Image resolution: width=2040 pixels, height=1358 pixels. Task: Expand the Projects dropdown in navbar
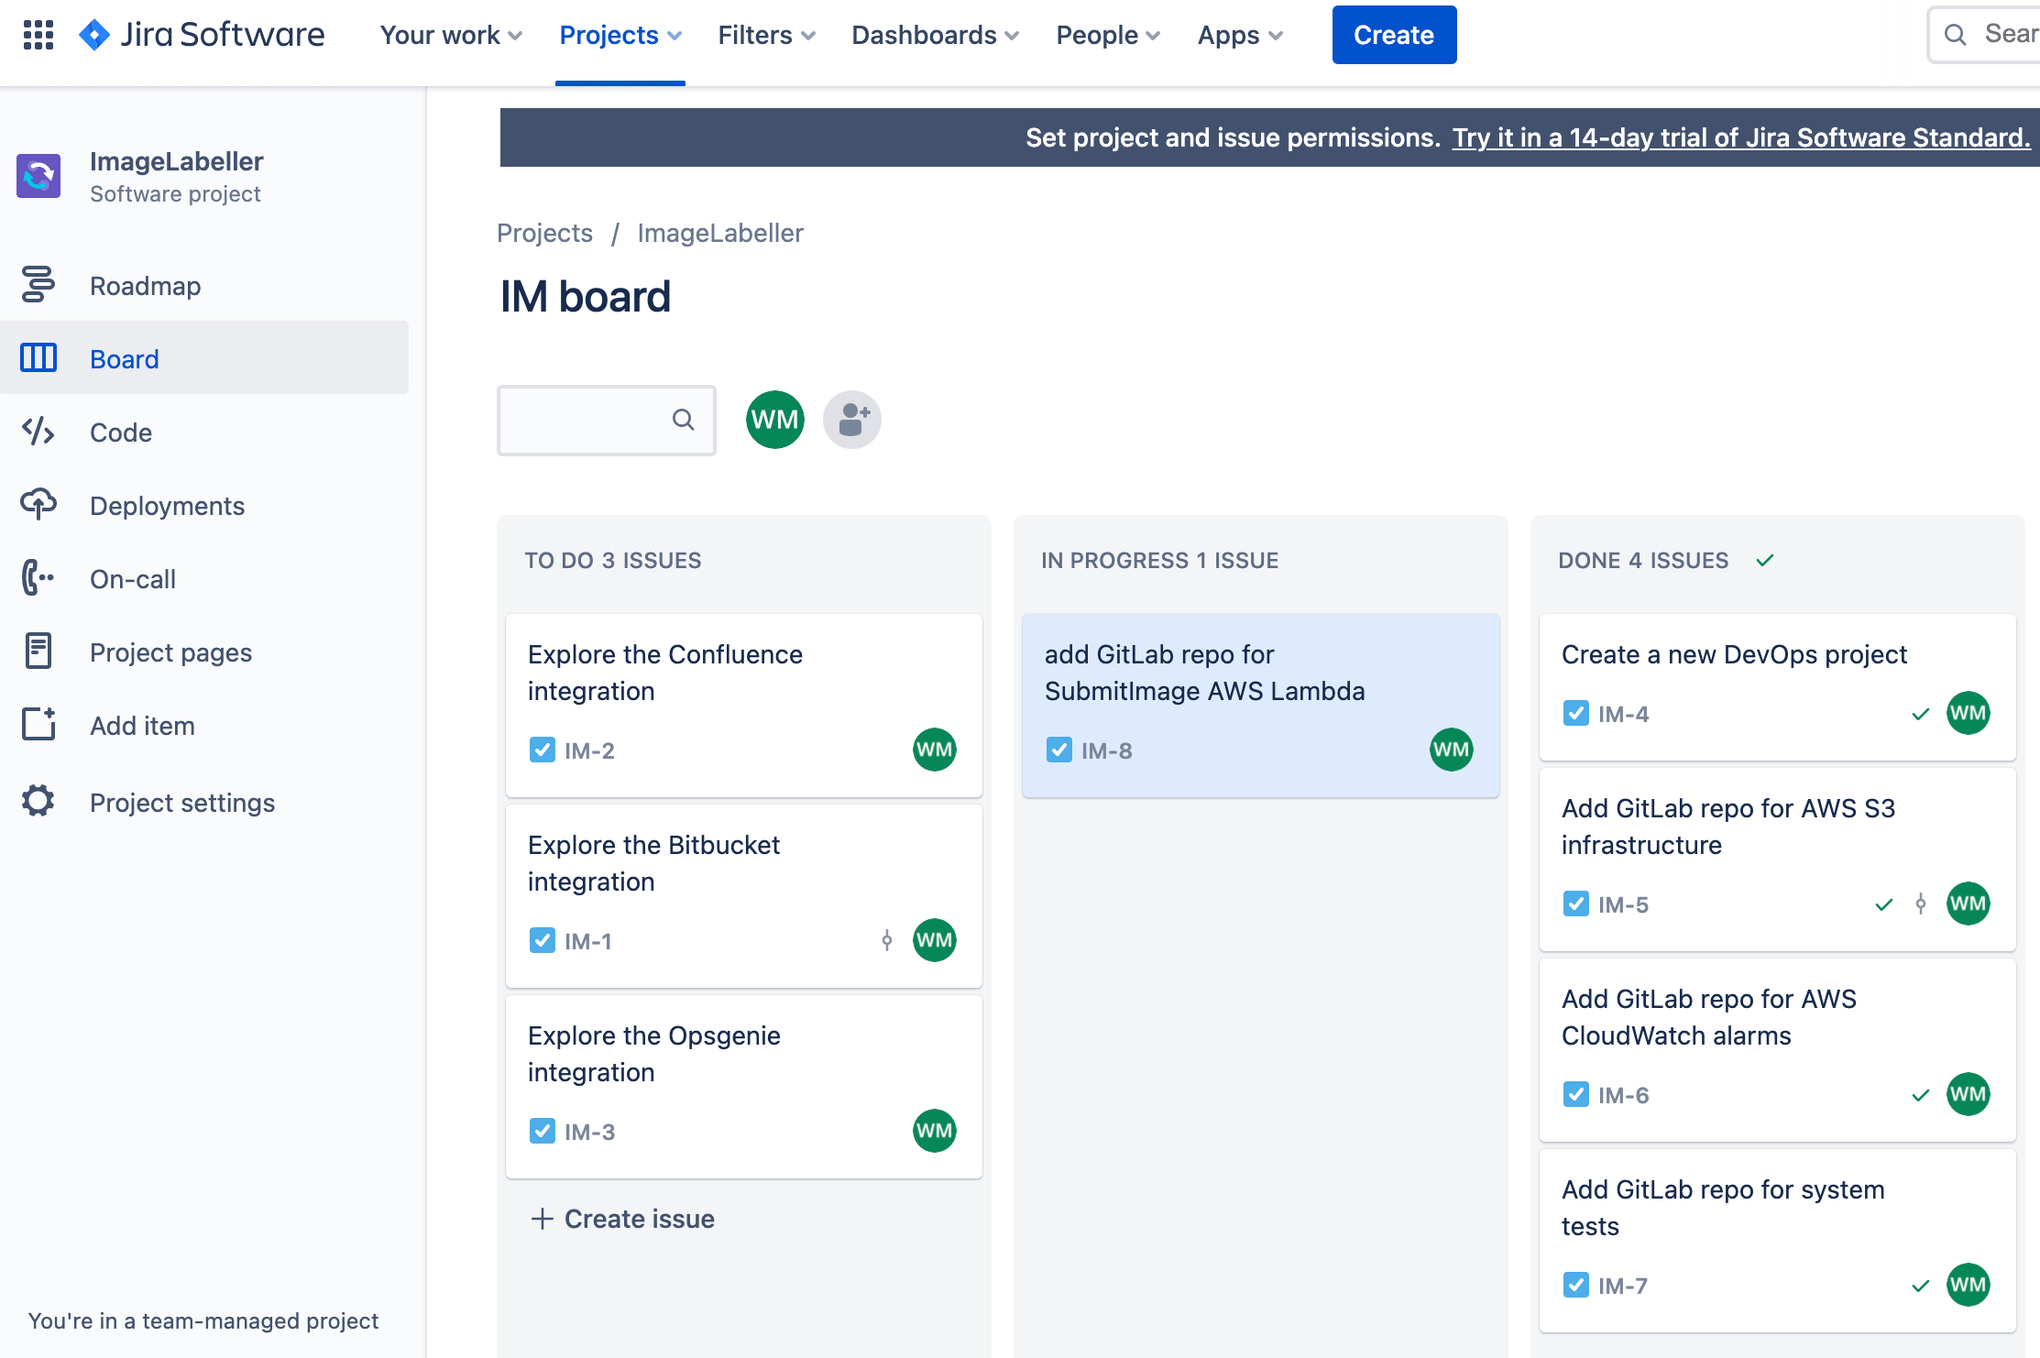(618, 35)
